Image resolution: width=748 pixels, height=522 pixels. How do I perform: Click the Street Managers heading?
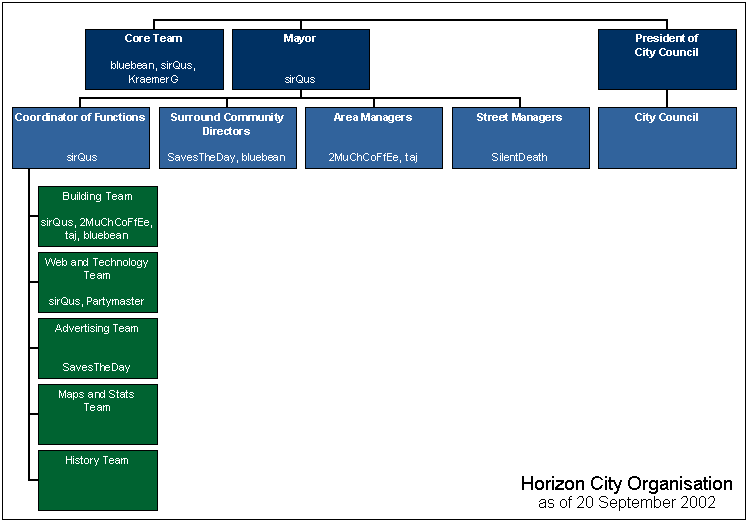[519, 118]
